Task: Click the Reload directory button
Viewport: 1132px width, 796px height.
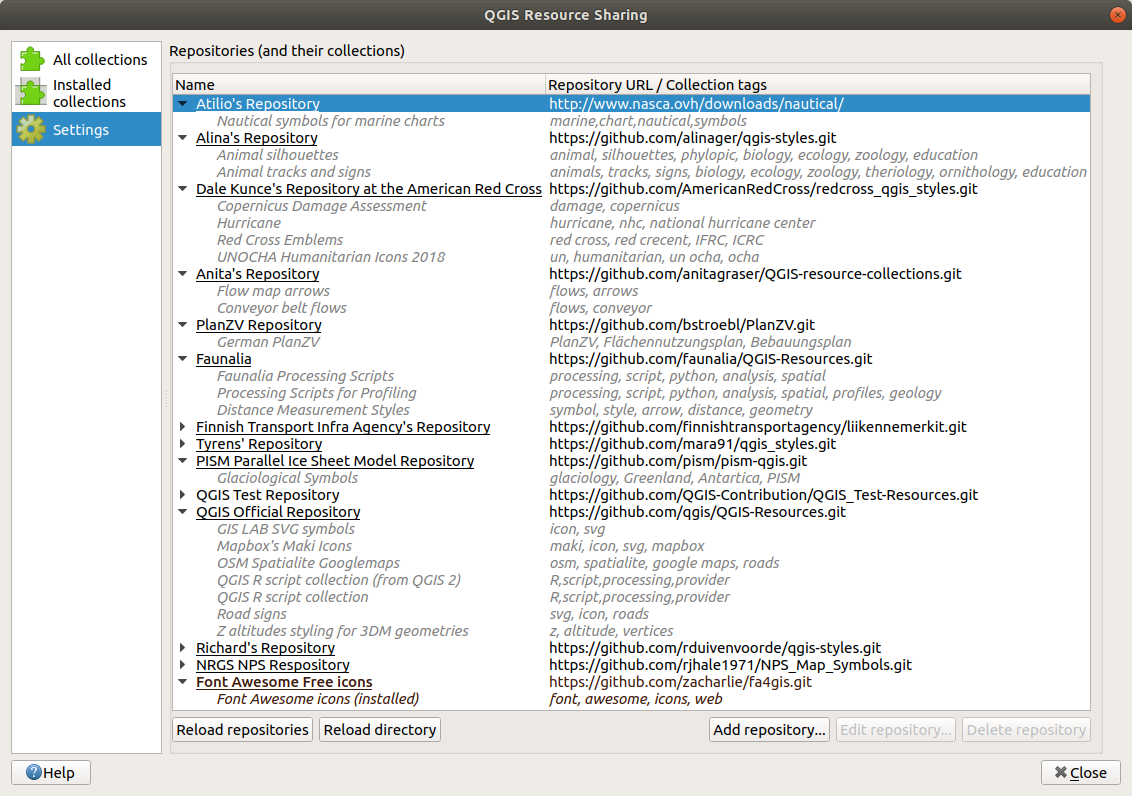Action: click(379, 729)
